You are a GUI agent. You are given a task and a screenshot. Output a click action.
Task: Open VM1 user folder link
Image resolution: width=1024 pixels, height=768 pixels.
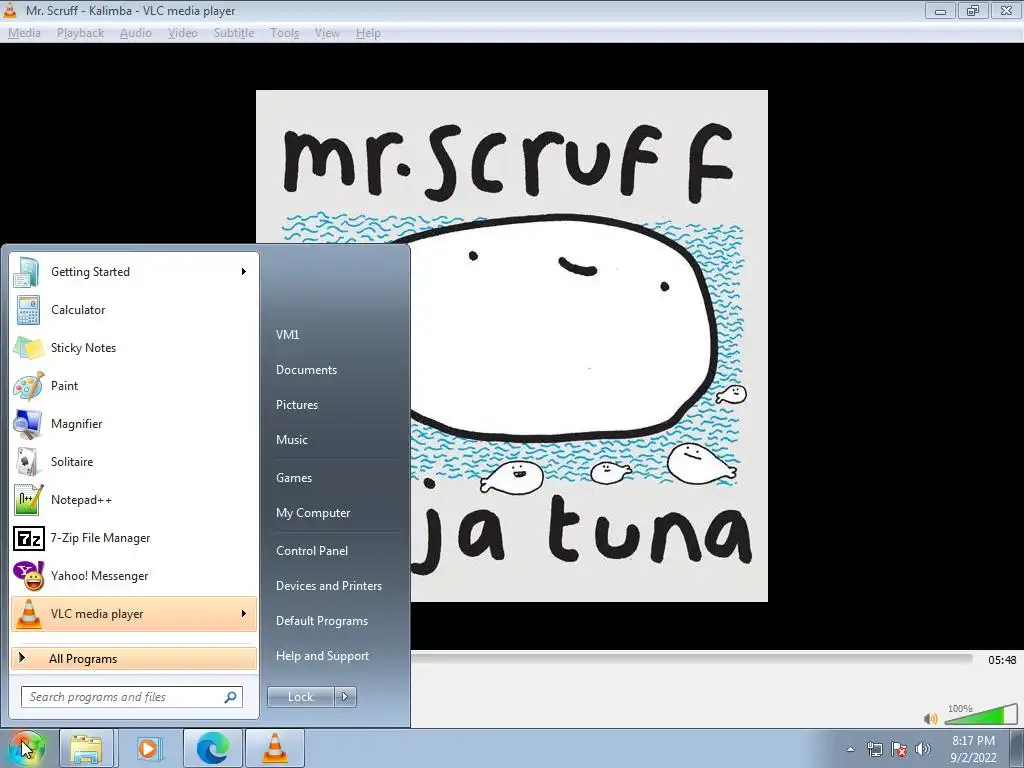(x=287, y=334)
